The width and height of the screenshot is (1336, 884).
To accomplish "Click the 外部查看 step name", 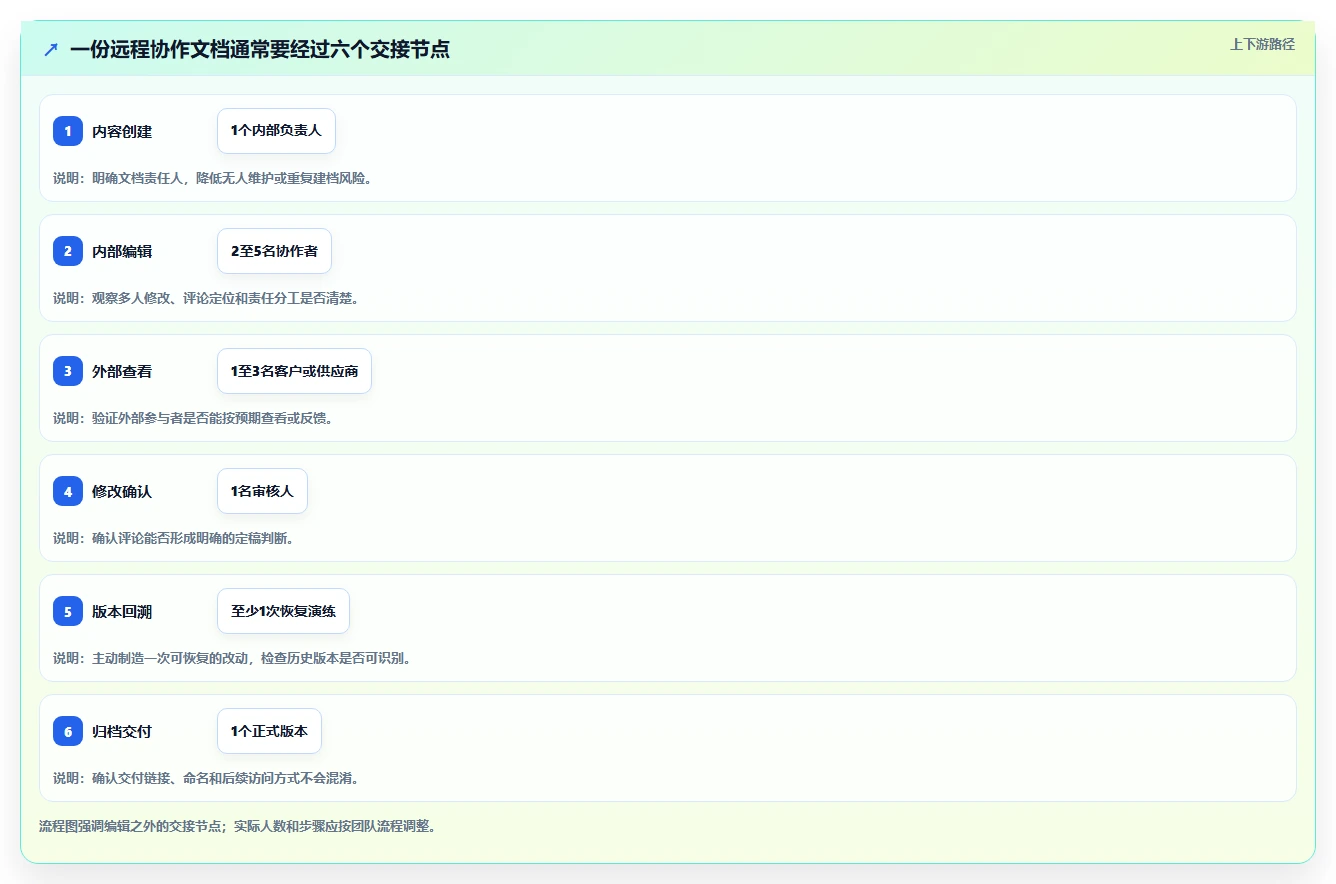I will pyautogui.click(x=122, y=371).
